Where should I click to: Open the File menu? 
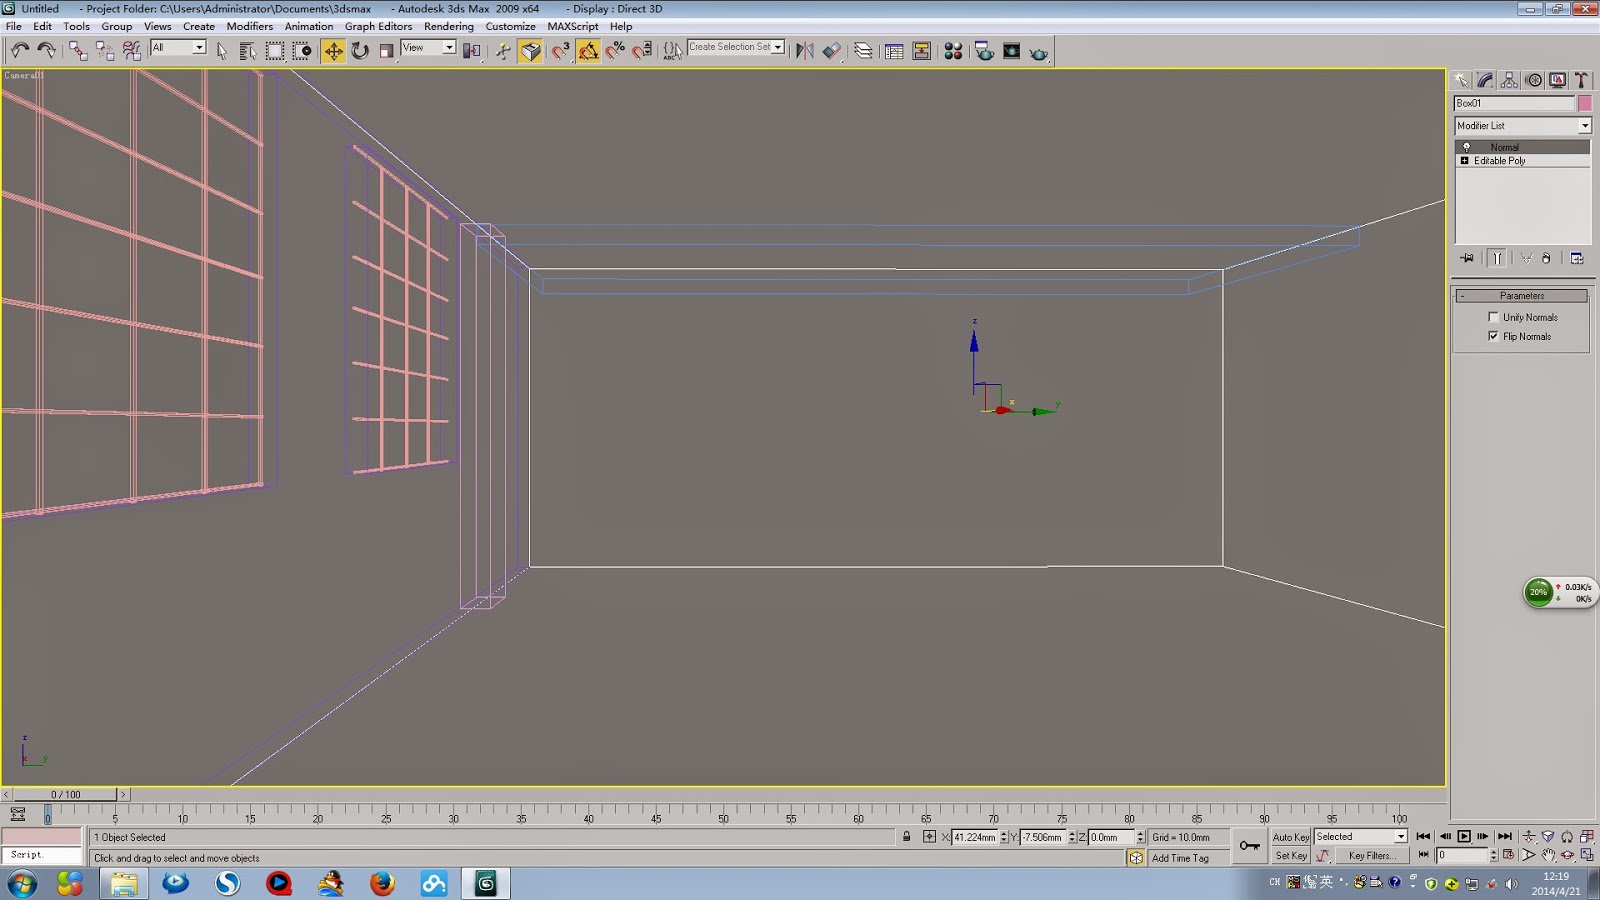pyautogui.click(x=14, y=26)
